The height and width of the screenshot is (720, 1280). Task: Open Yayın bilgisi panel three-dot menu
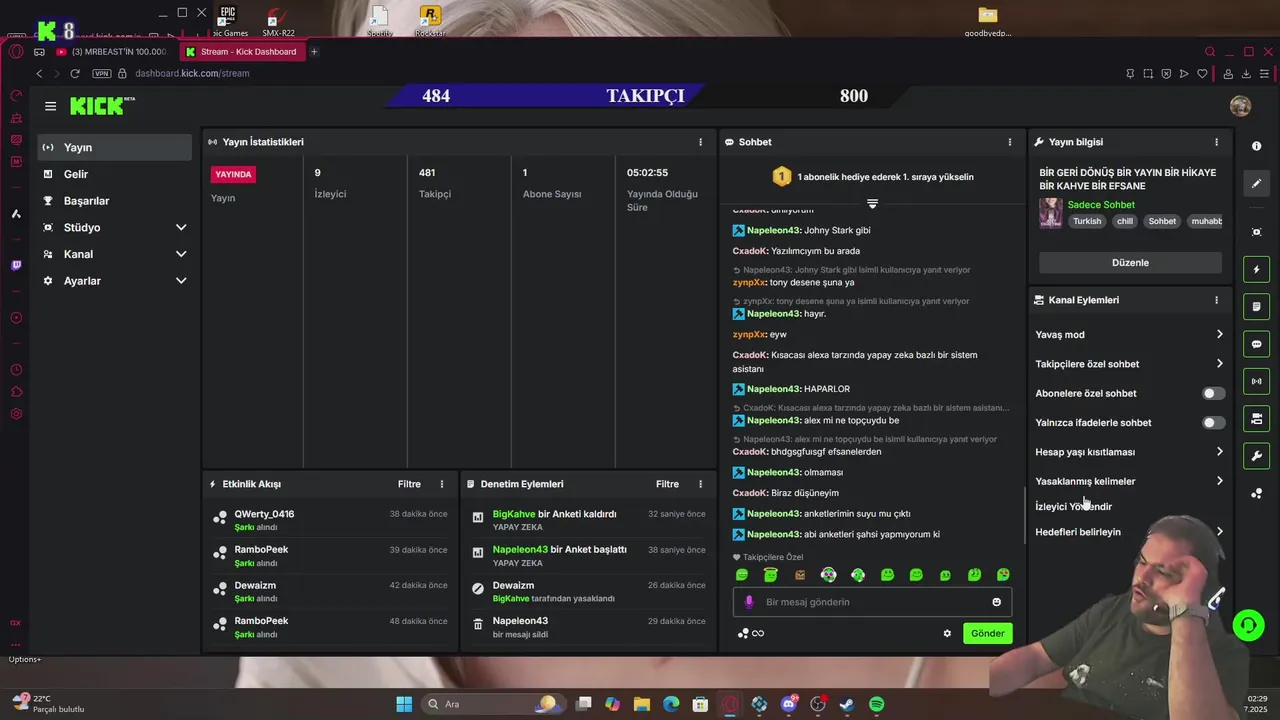click(x=1216, y=142)
